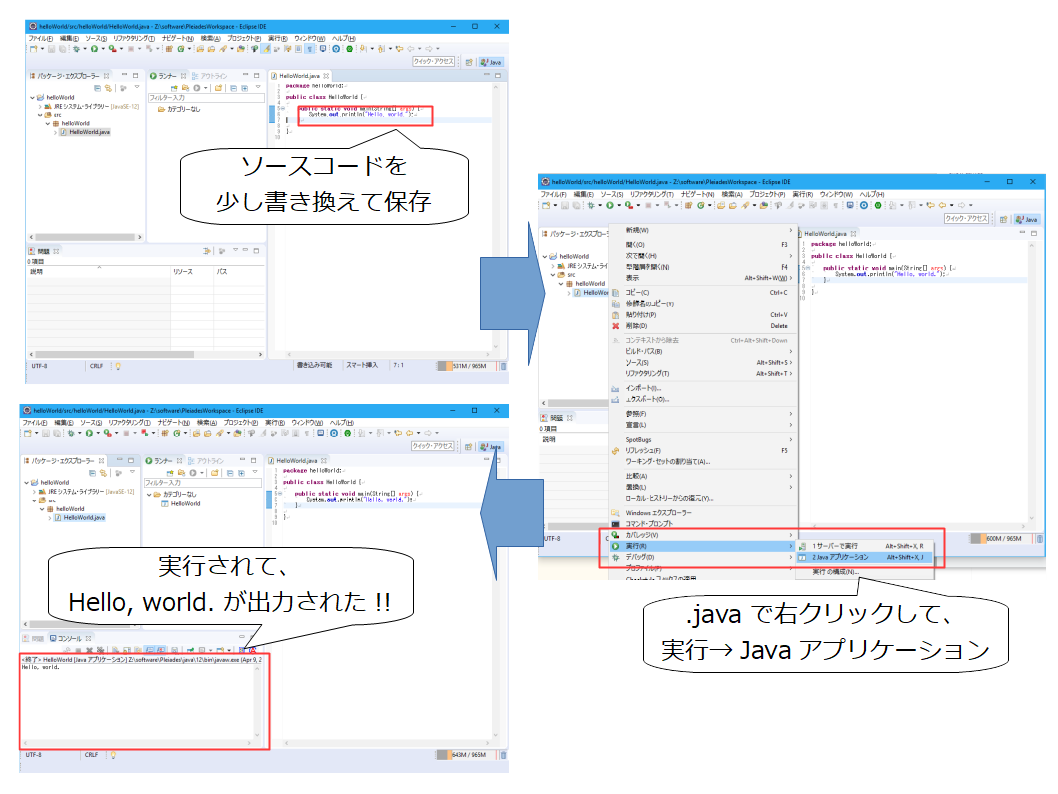Click garbage collector trash icon in top-left window
This screenshot has height=794, width=1058.
[x=503, y=366]
